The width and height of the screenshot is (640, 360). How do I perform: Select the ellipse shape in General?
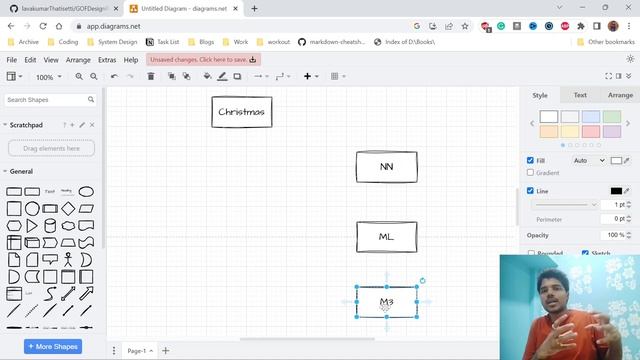click(x=86, y=191)
